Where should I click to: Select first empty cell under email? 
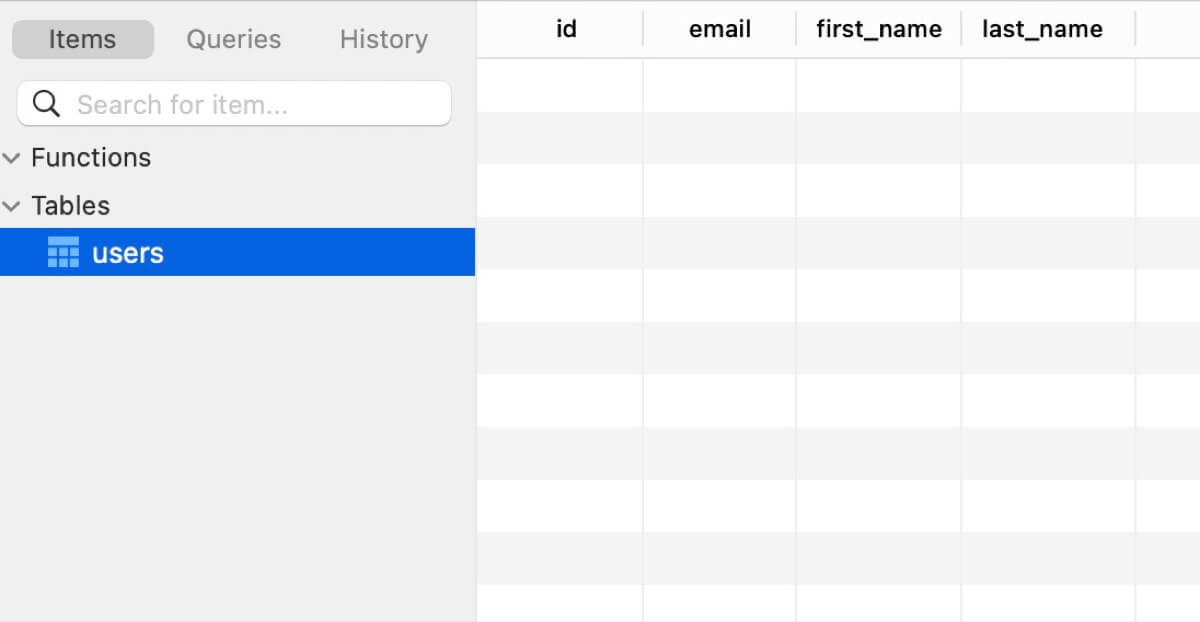pos(719,85)
